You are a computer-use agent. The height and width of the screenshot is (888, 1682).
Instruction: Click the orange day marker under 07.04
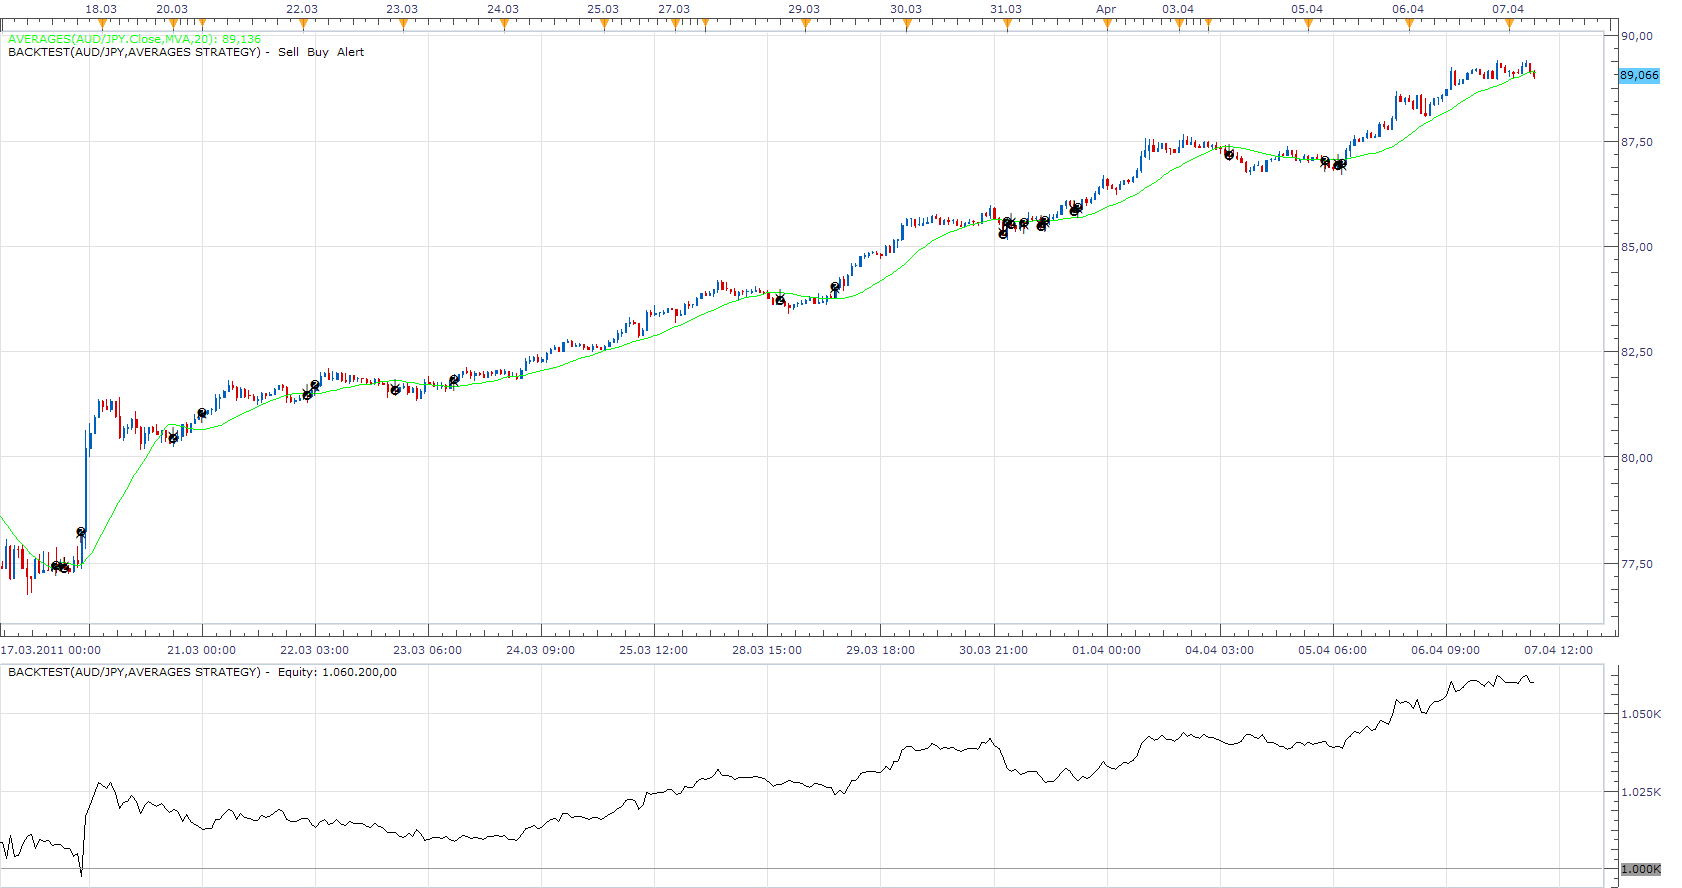1509,24
